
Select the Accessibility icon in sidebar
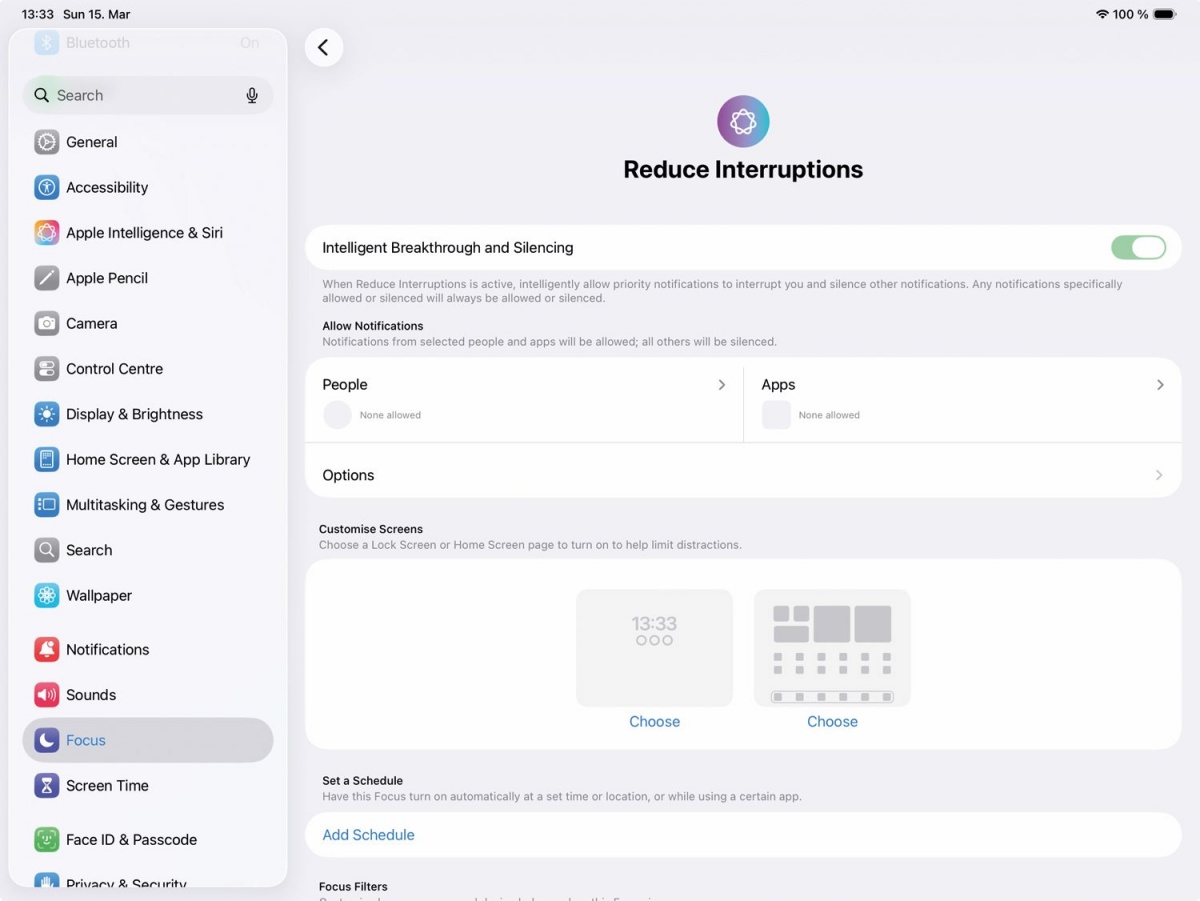coord(47,187)
